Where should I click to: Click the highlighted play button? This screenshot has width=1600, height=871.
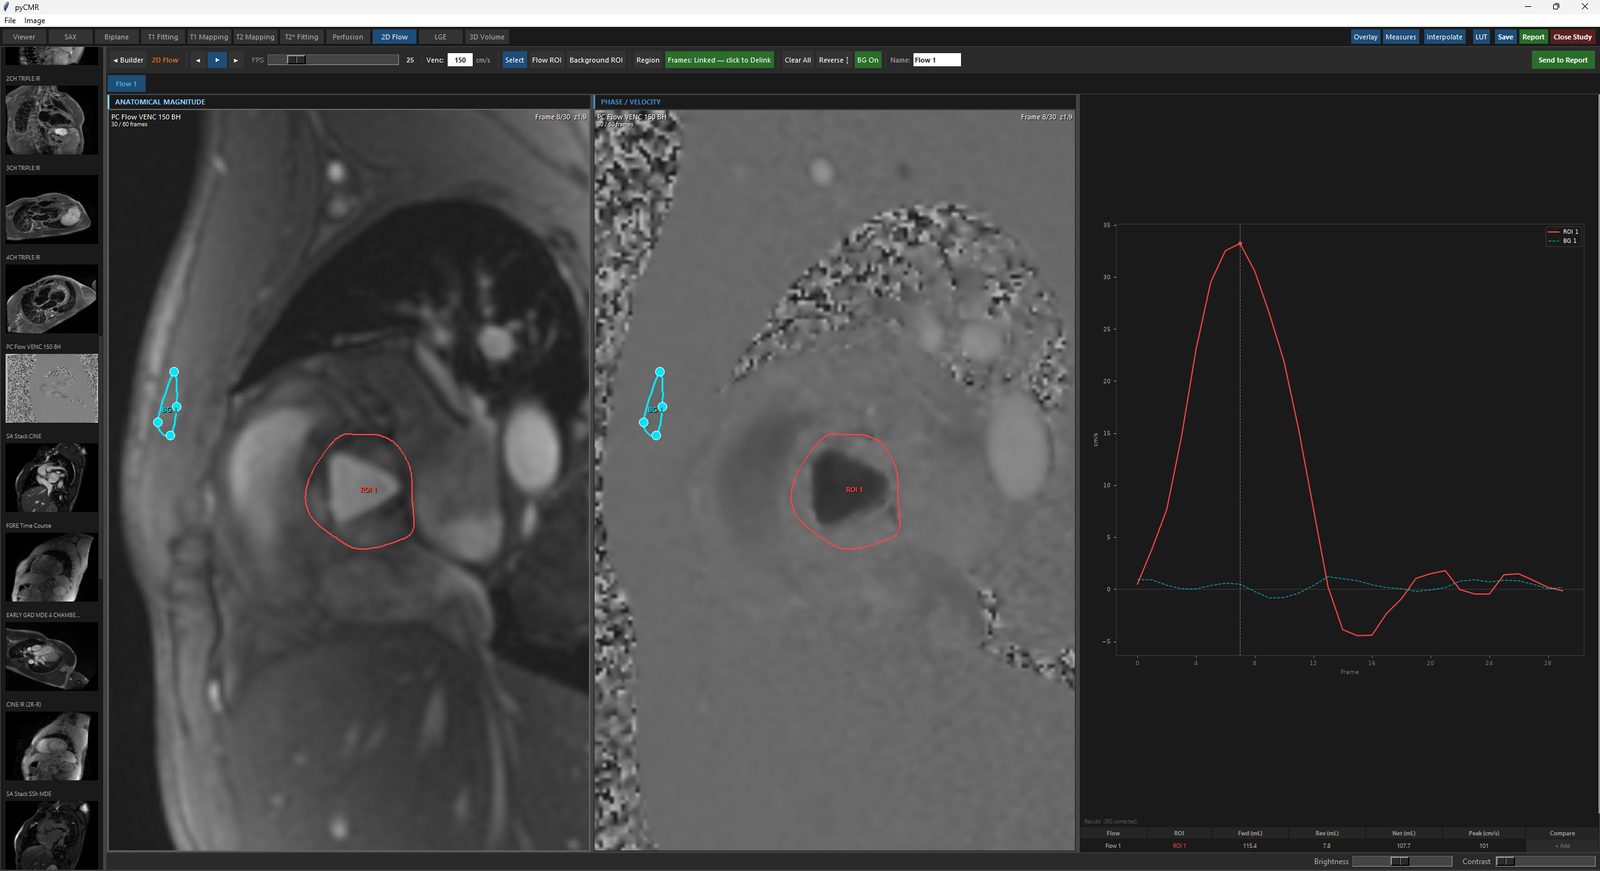(x=217, y=60)
